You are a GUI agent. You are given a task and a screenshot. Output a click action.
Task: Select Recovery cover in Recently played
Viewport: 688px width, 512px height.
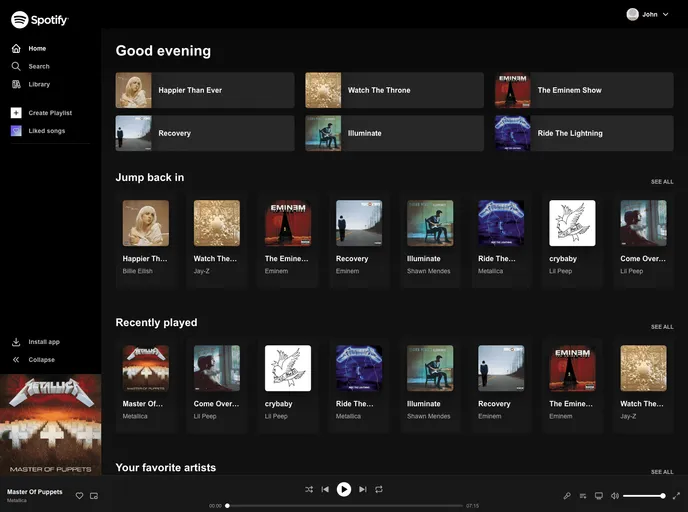501,368
